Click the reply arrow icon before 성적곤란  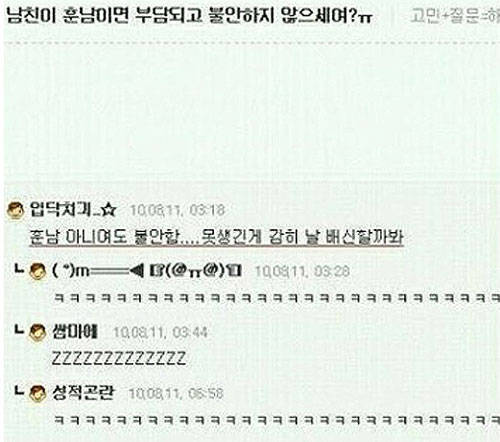tap(19, 391)
